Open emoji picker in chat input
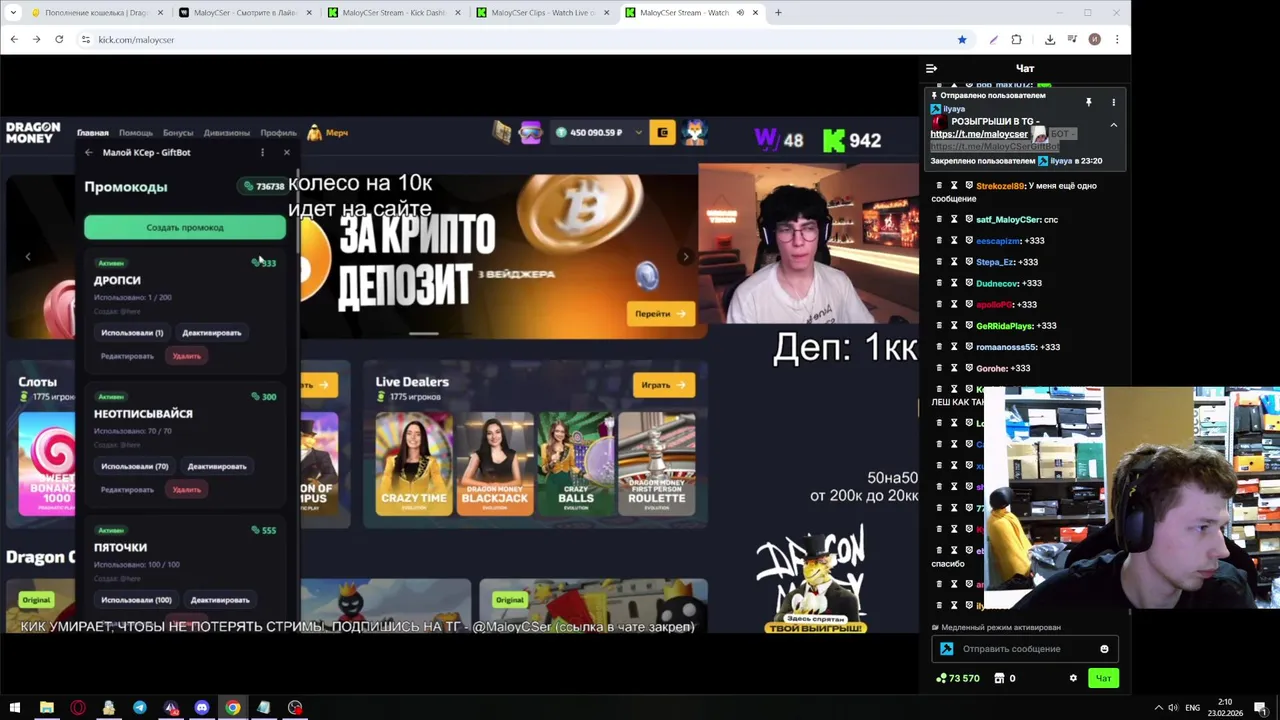This screenshot has width=1280, height=720. coord(1104,649)
